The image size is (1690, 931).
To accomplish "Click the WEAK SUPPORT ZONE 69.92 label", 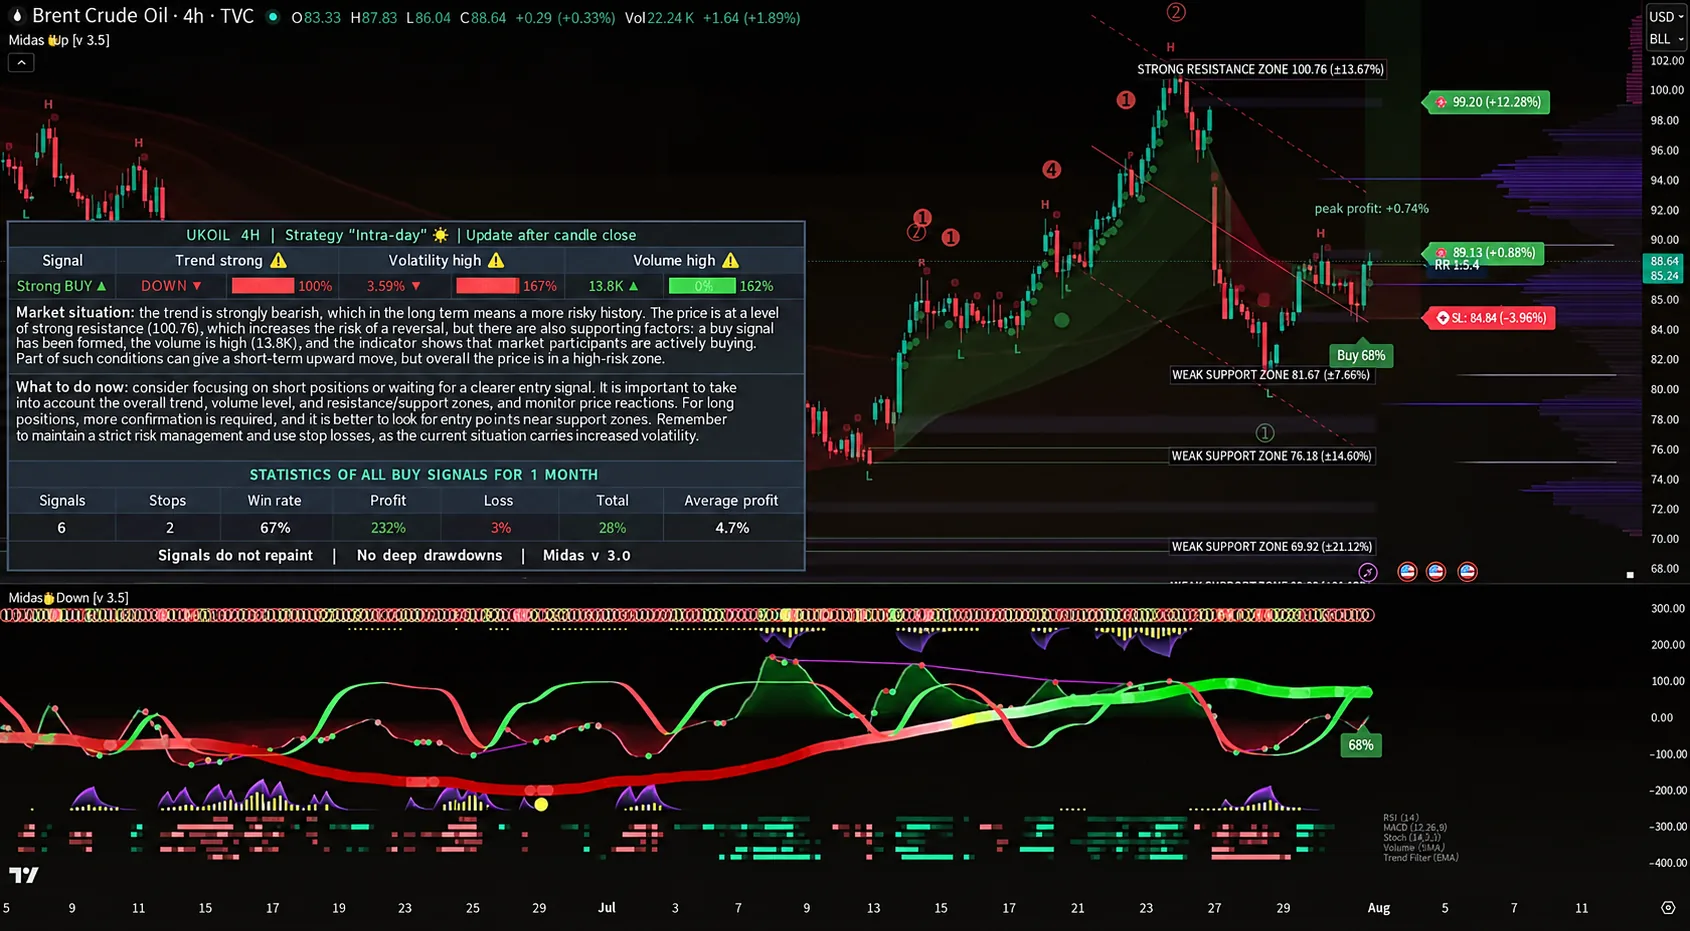I will 1272,547.
